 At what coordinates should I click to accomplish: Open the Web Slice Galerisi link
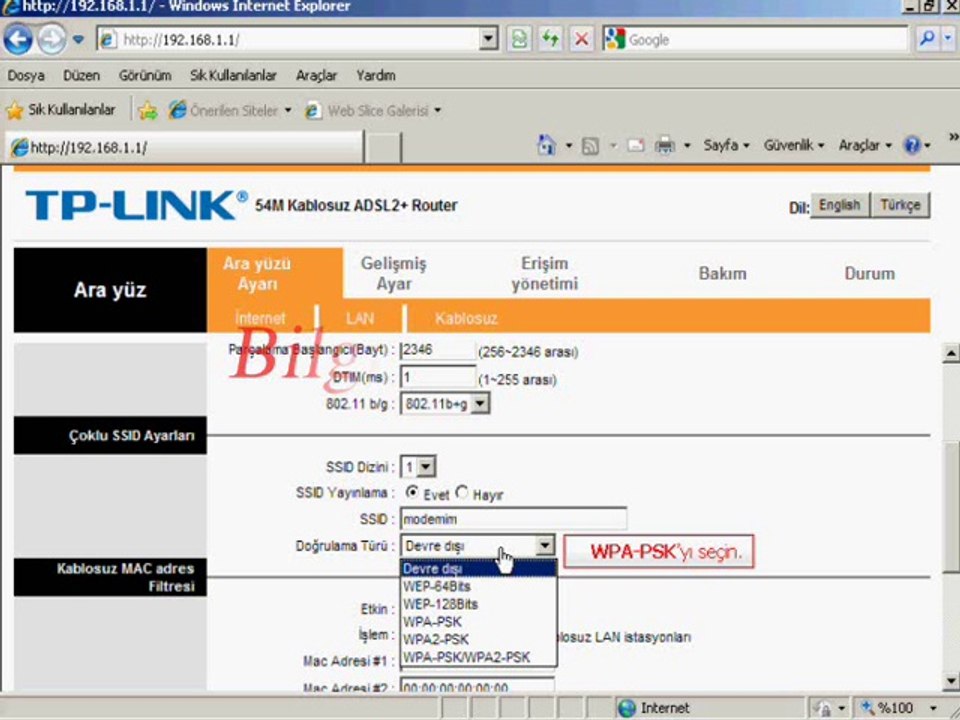coord(373,111)
